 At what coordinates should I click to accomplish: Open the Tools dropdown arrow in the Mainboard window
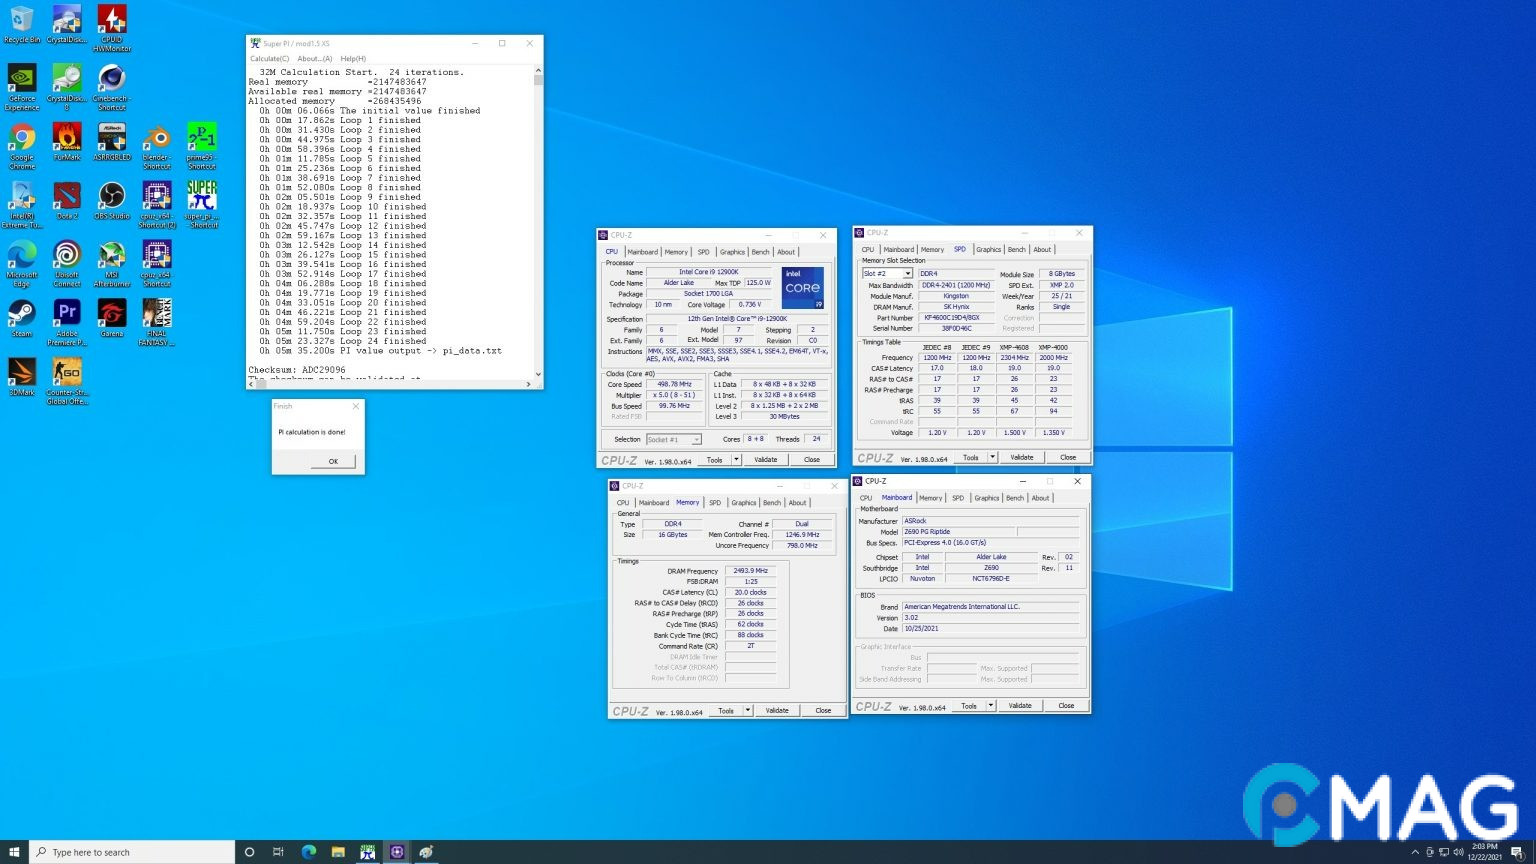click(991, 706)
